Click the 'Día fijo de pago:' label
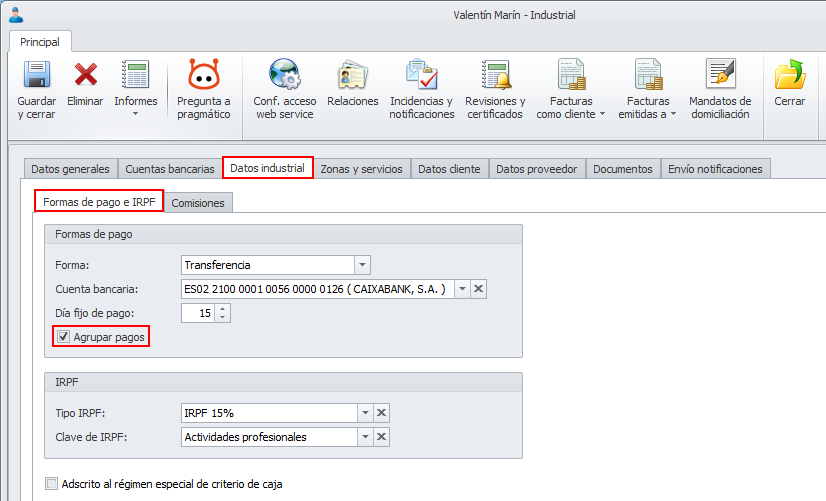This screenshot has height=501, width=826. click(x=95, y=313)
